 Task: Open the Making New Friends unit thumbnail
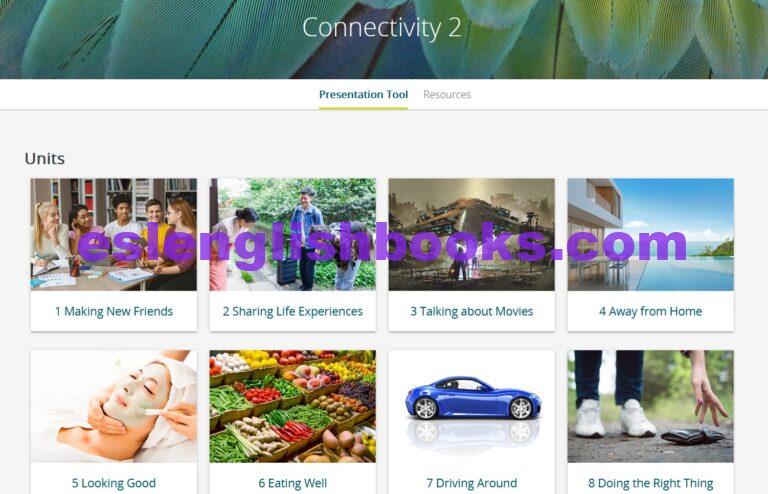(114, 235)
